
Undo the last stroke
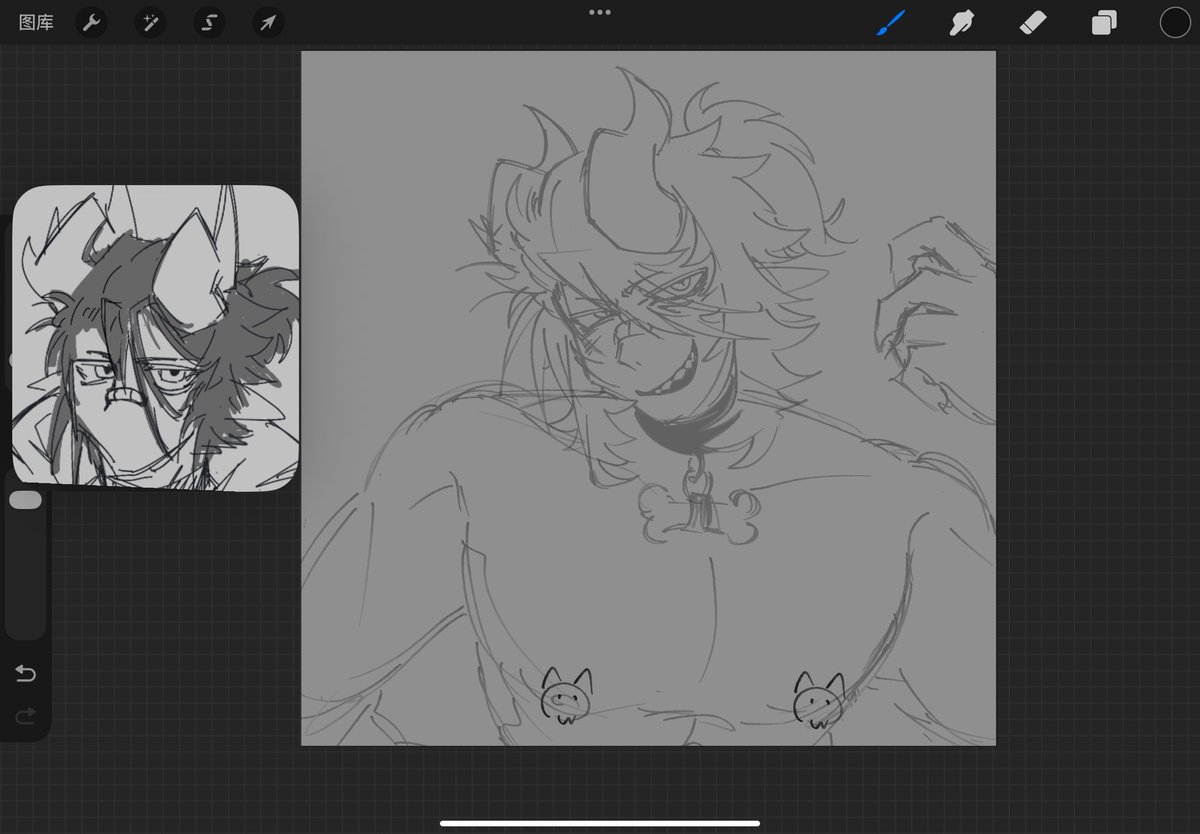[26, 673]
